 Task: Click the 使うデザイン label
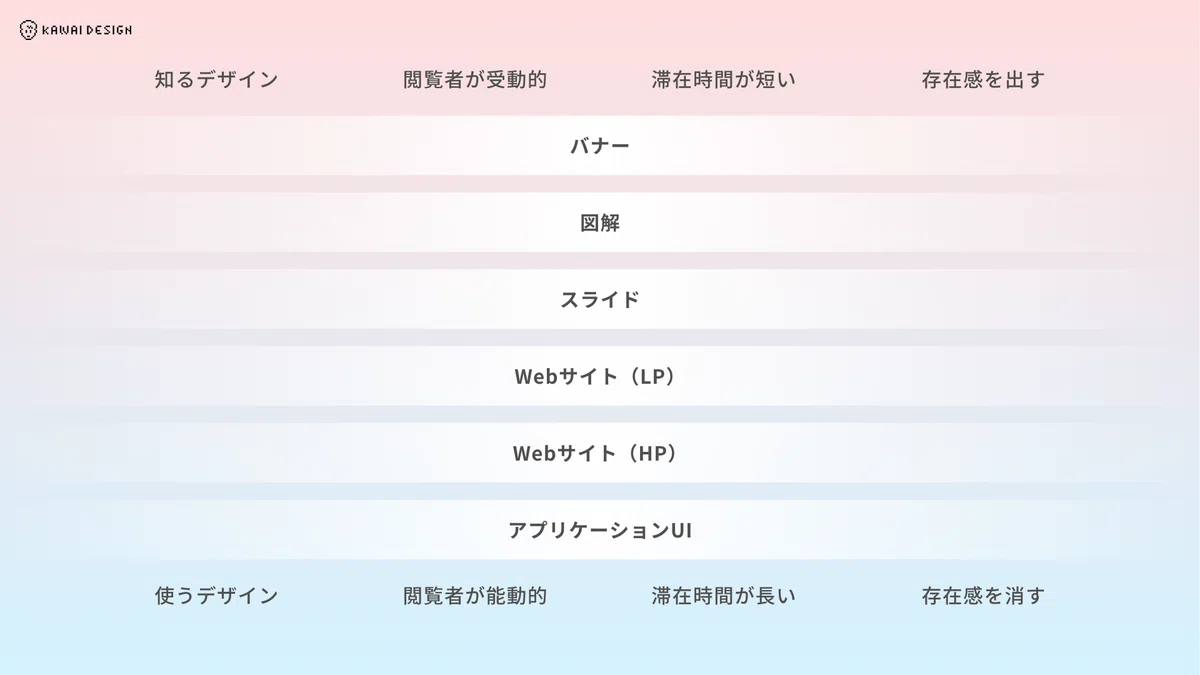[216, 596]
